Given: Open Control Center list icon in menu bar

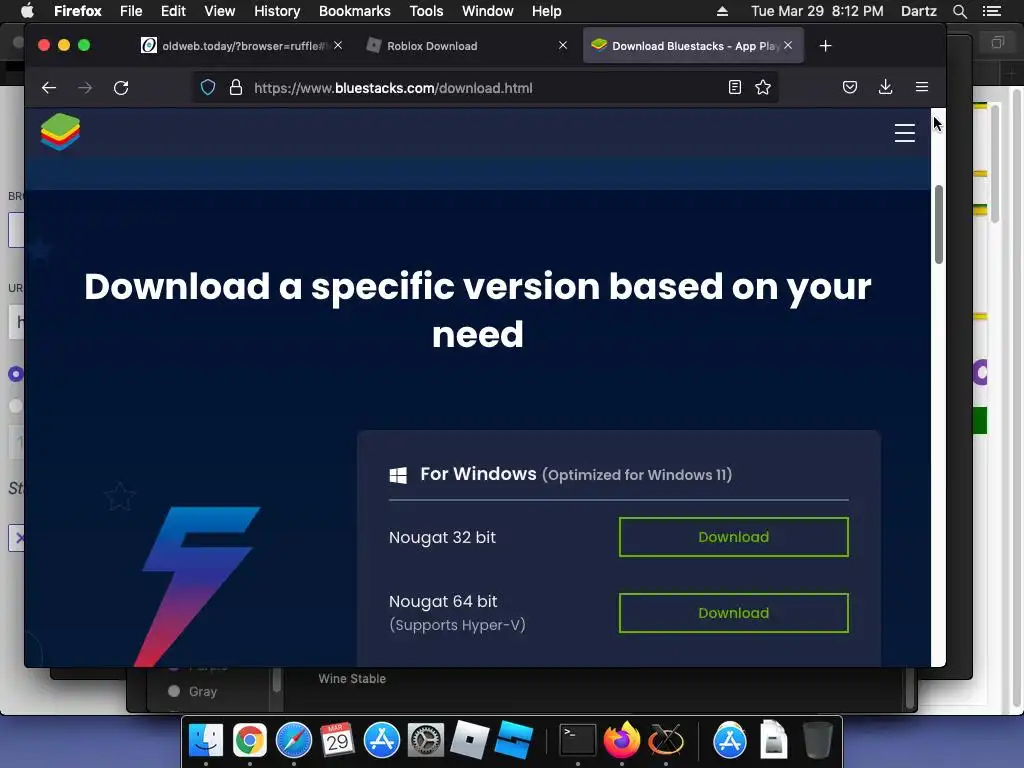Looking at the screenshot, I should (992, 11).
